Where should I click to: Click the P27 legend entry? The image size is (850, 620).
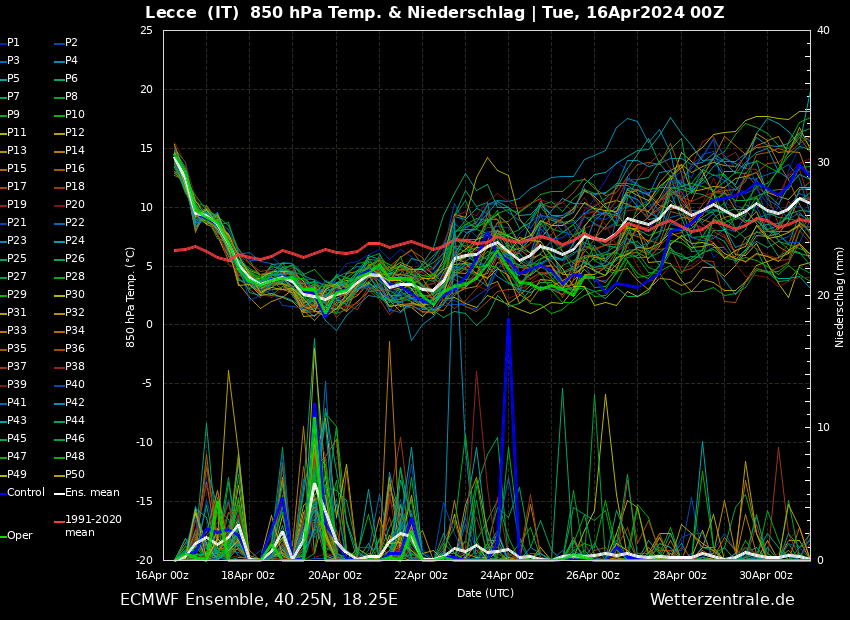pyautogui.click(x=13, y=276)
